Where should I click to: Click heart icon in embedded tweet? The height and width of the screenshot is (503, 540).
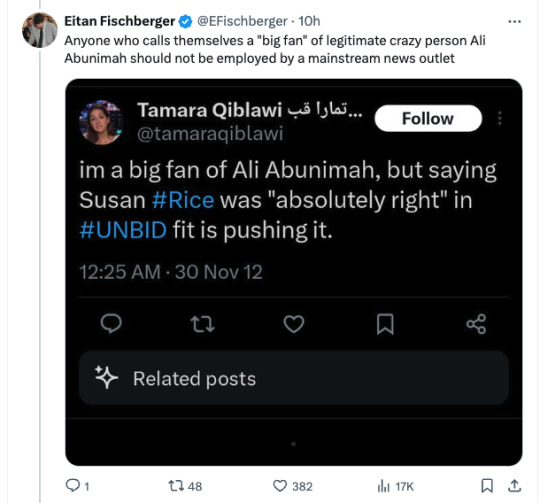coord(294,324)
